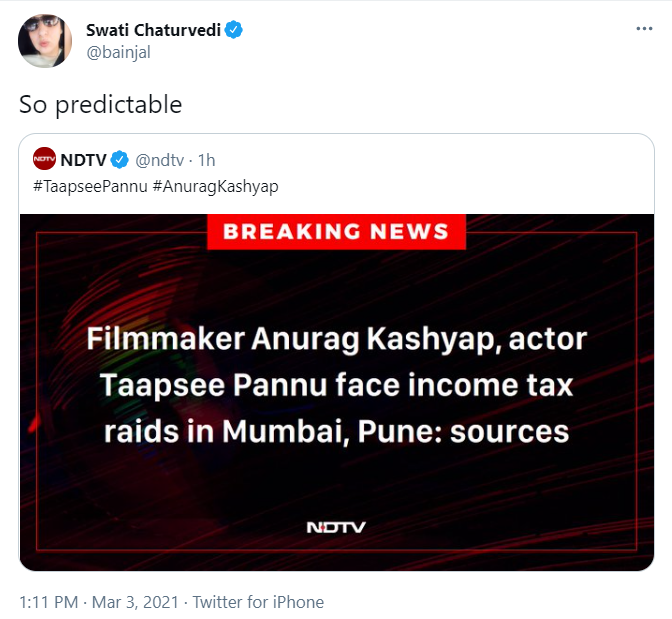Open the NDTV account name in quote
The image size is (672, 619).
coord(83,159)
